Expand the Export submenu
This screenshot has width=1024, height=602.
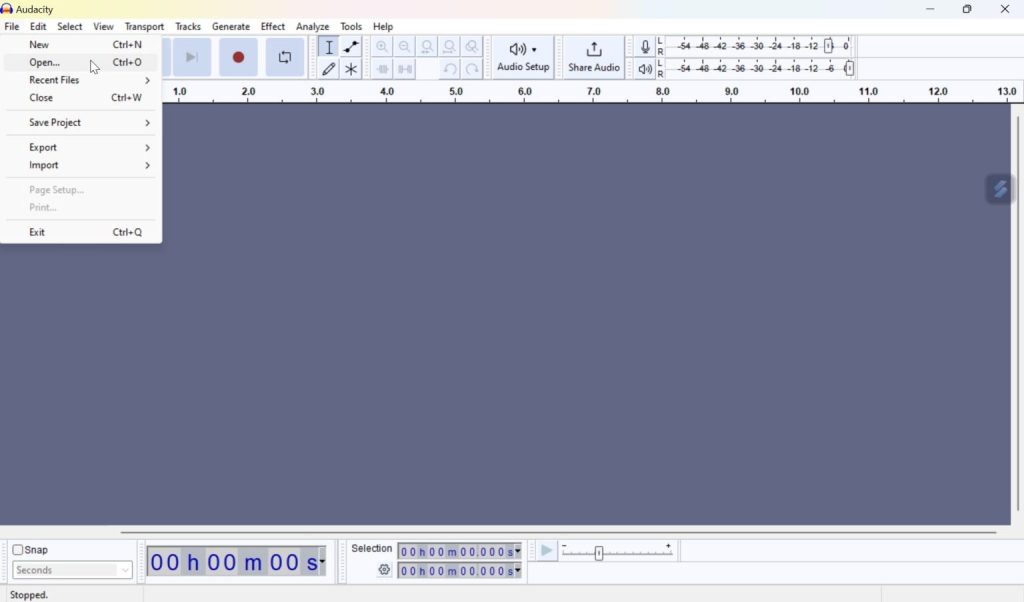42,147
